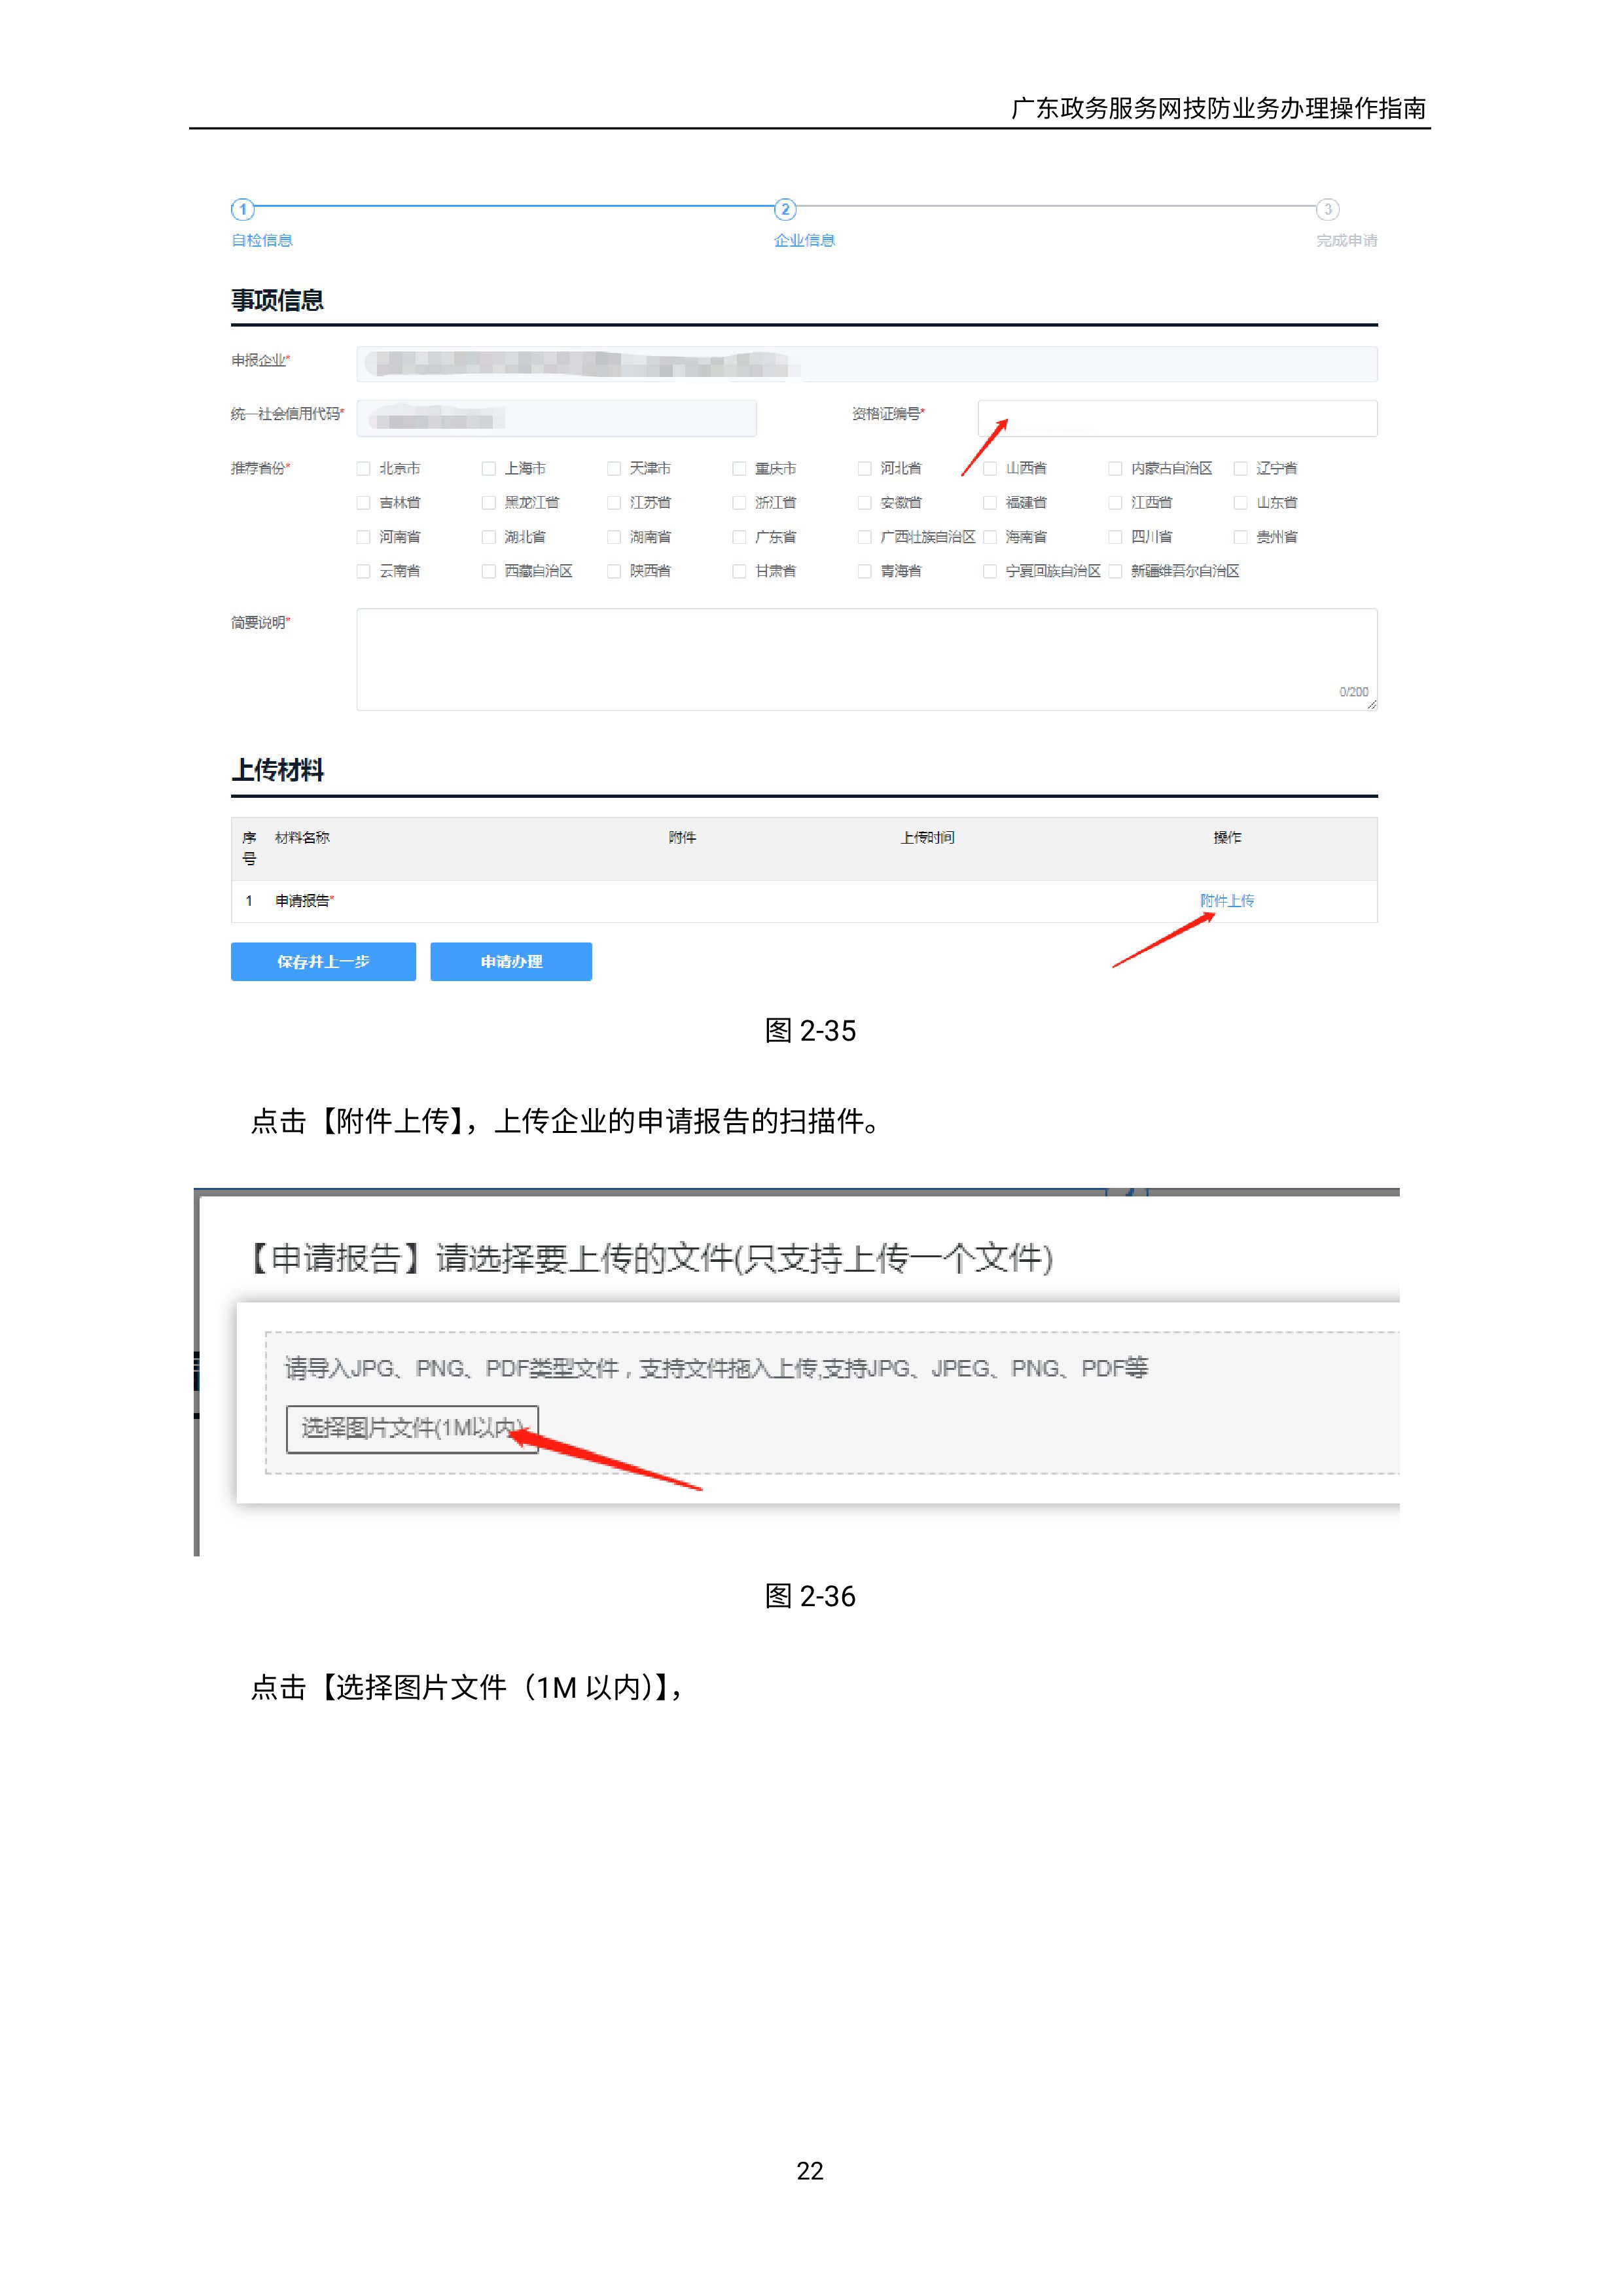Tick the 江西省 checkbox

pos(1115,502)
